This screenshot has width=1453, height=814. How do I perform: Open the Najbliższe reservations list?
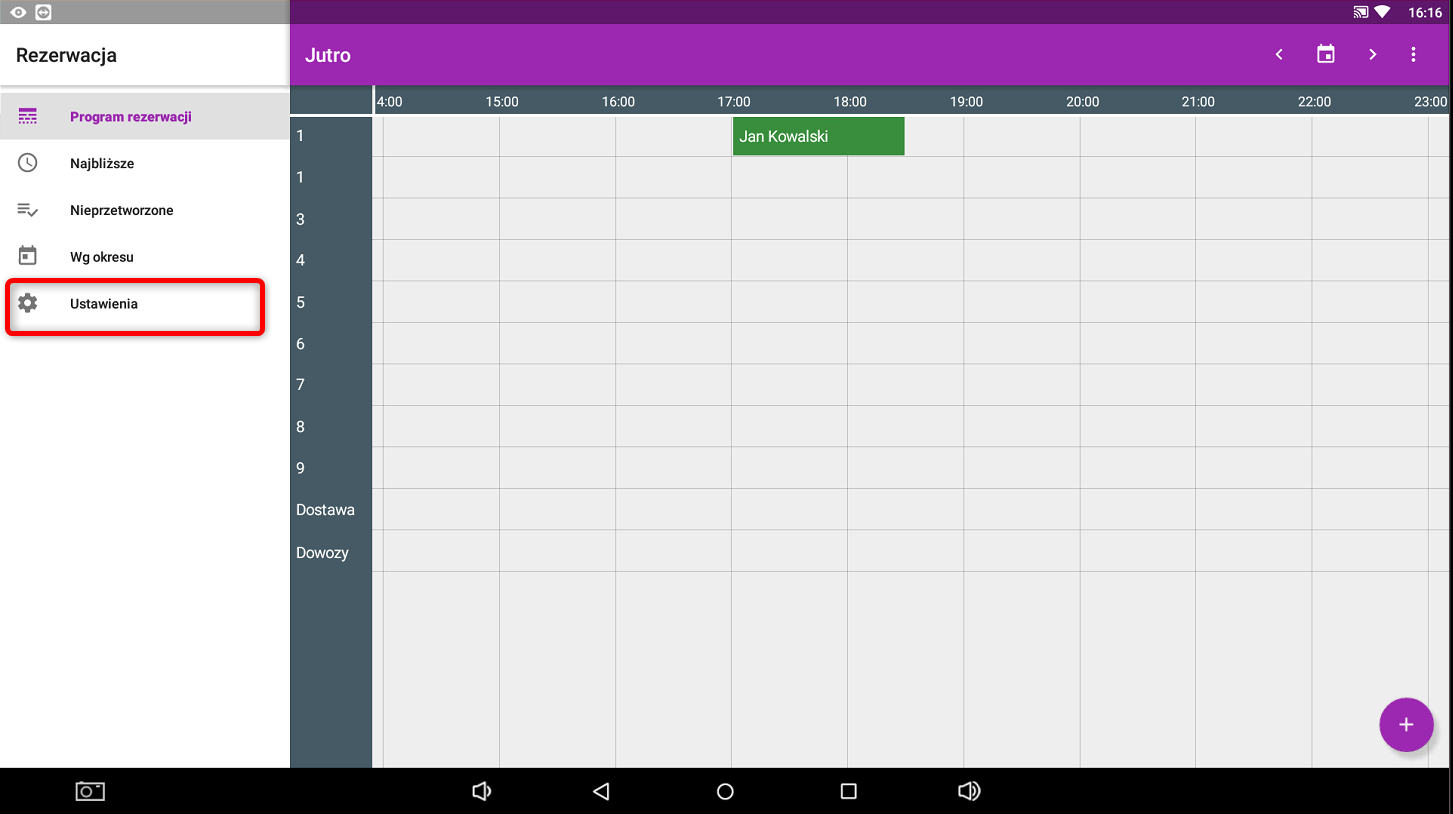pyautogui.click(x=102, y=163)
